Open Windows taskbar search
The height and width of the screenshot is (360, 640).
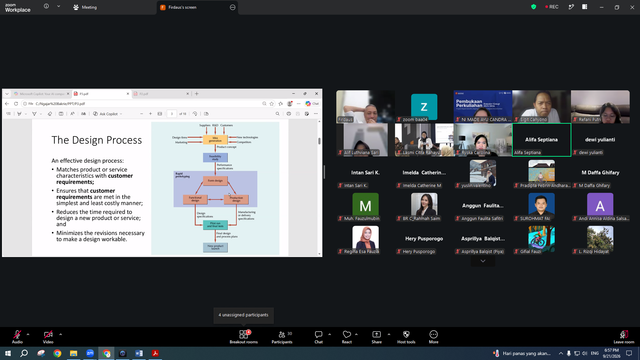24,353
